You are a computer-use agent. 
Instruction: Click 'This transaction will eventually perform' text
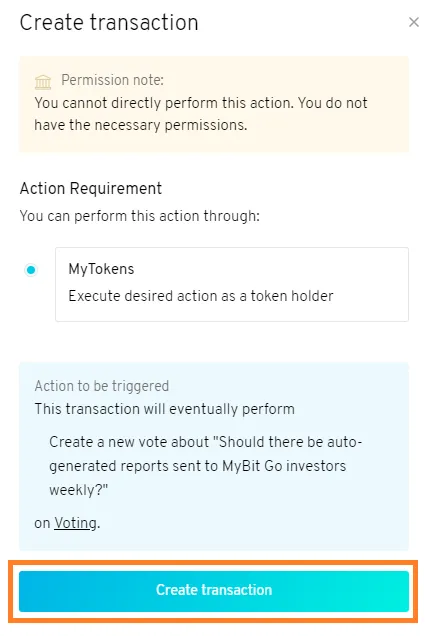coord(165,409)
